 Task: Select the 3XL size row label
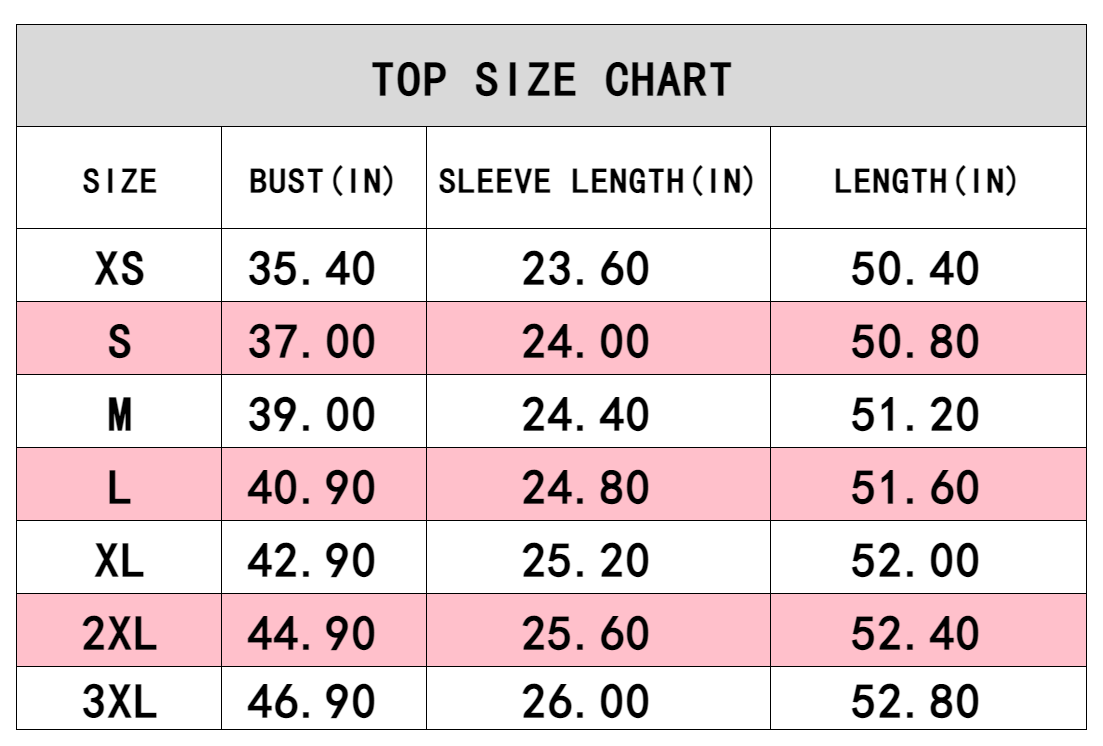pyautogui.click(x=119, y=701)
